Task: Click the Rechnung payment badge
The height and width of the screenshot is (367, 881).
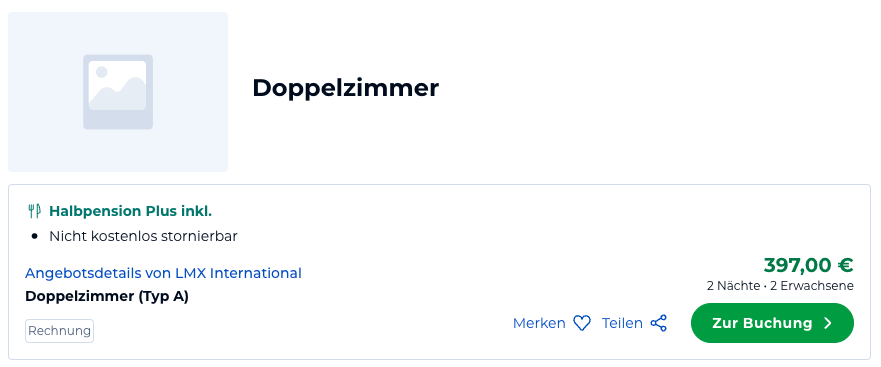Action: 60,331
